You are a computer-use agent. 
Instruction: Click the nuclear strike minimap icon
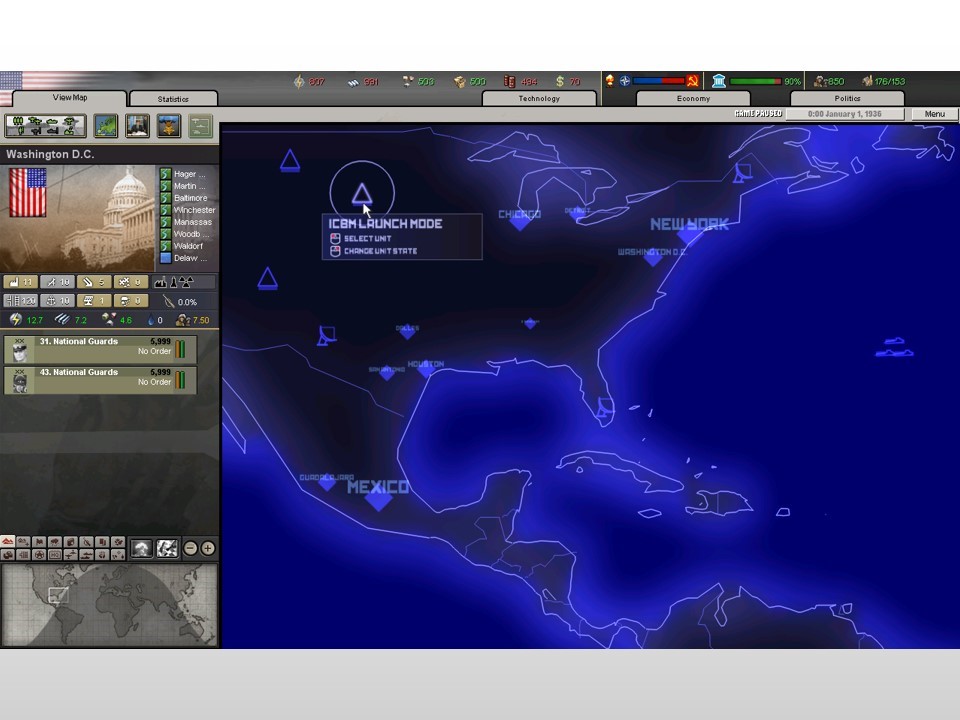pos(142,548)
